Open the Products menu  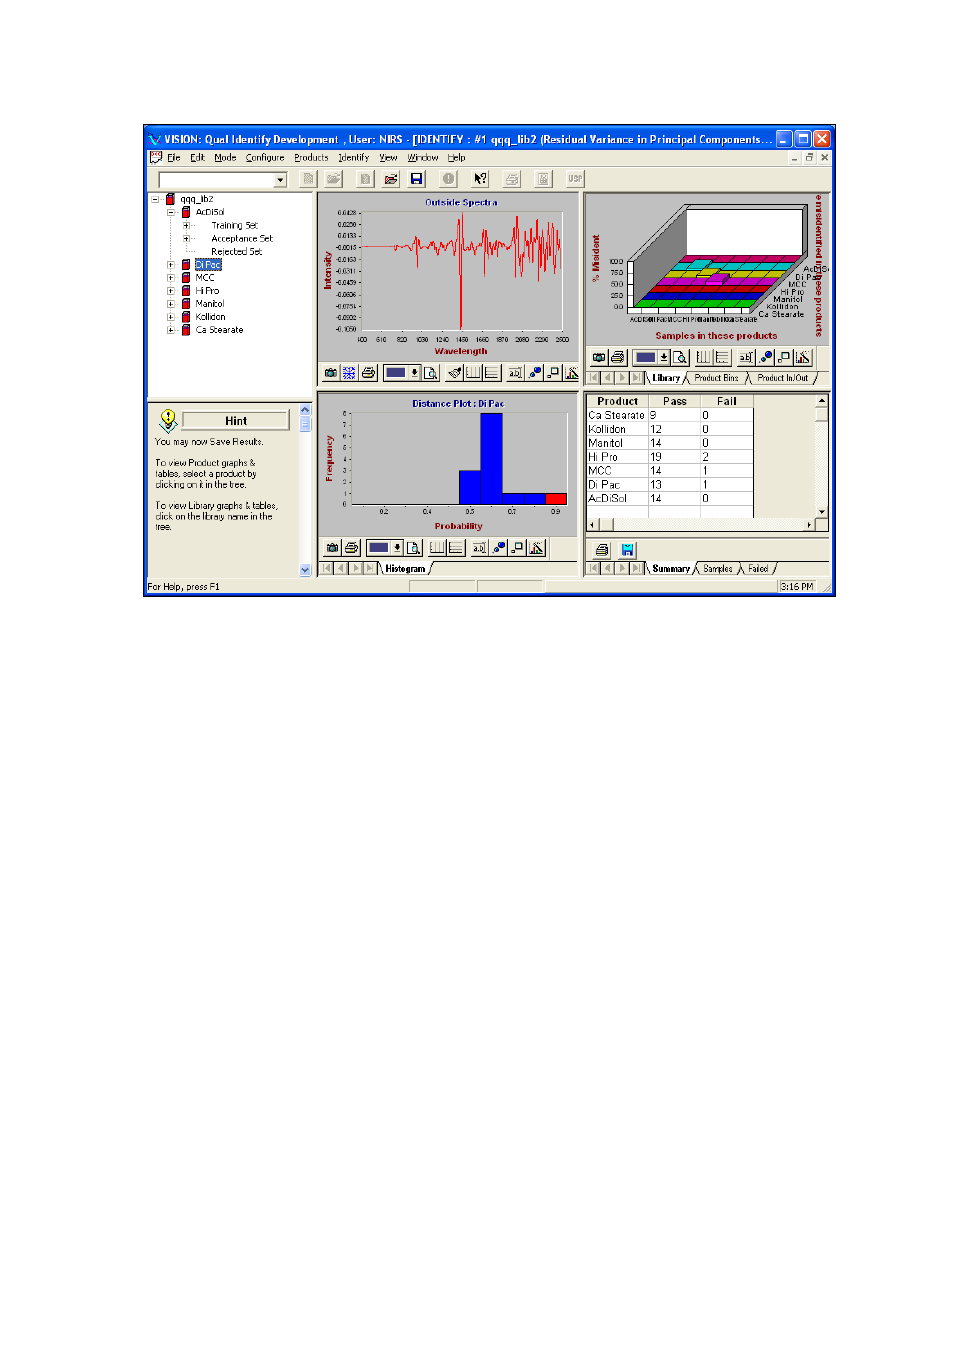point(311,157)
